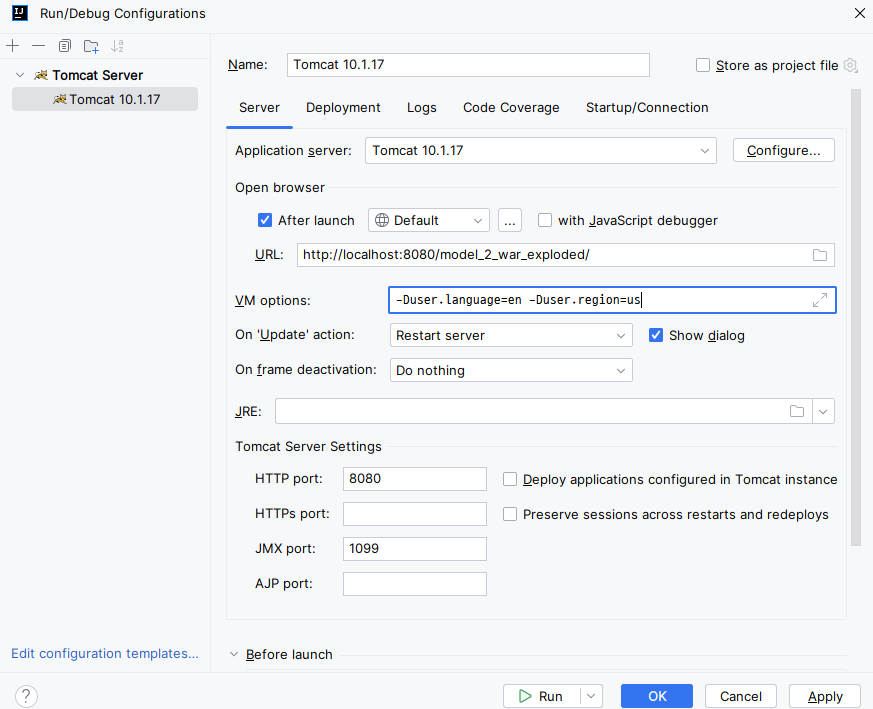
Task: Enable with JavaScript debugger checkbox
Action: point(545,220)
